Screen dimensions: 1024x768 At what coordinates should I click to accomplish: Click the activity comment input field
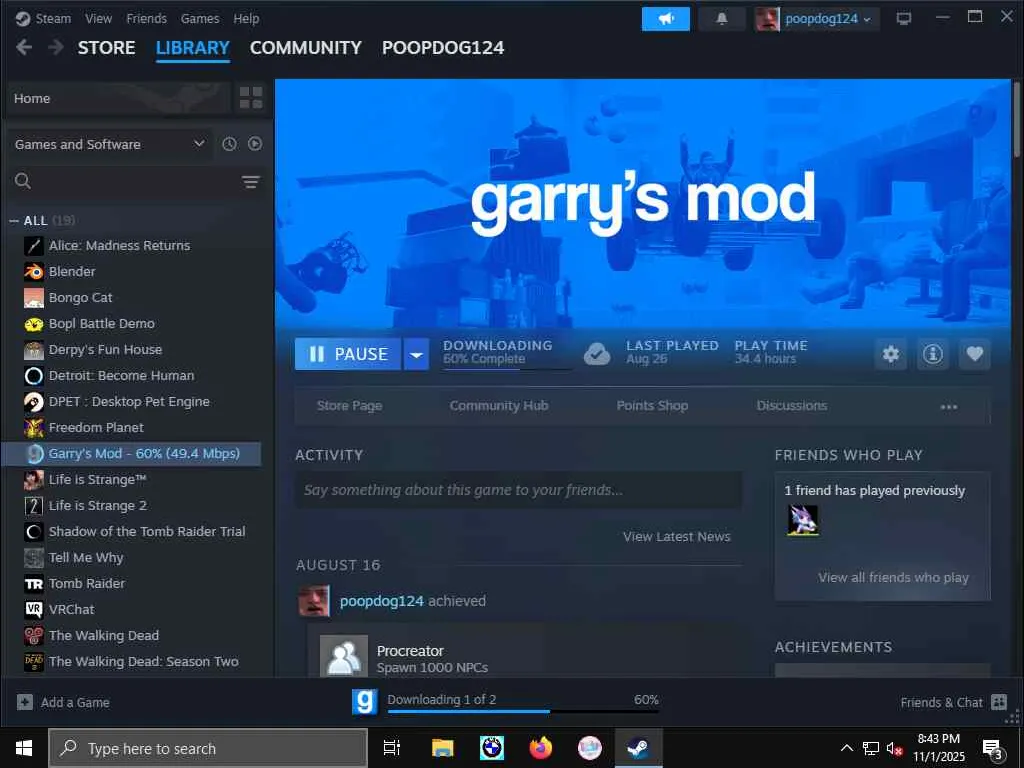pos(519,490)
